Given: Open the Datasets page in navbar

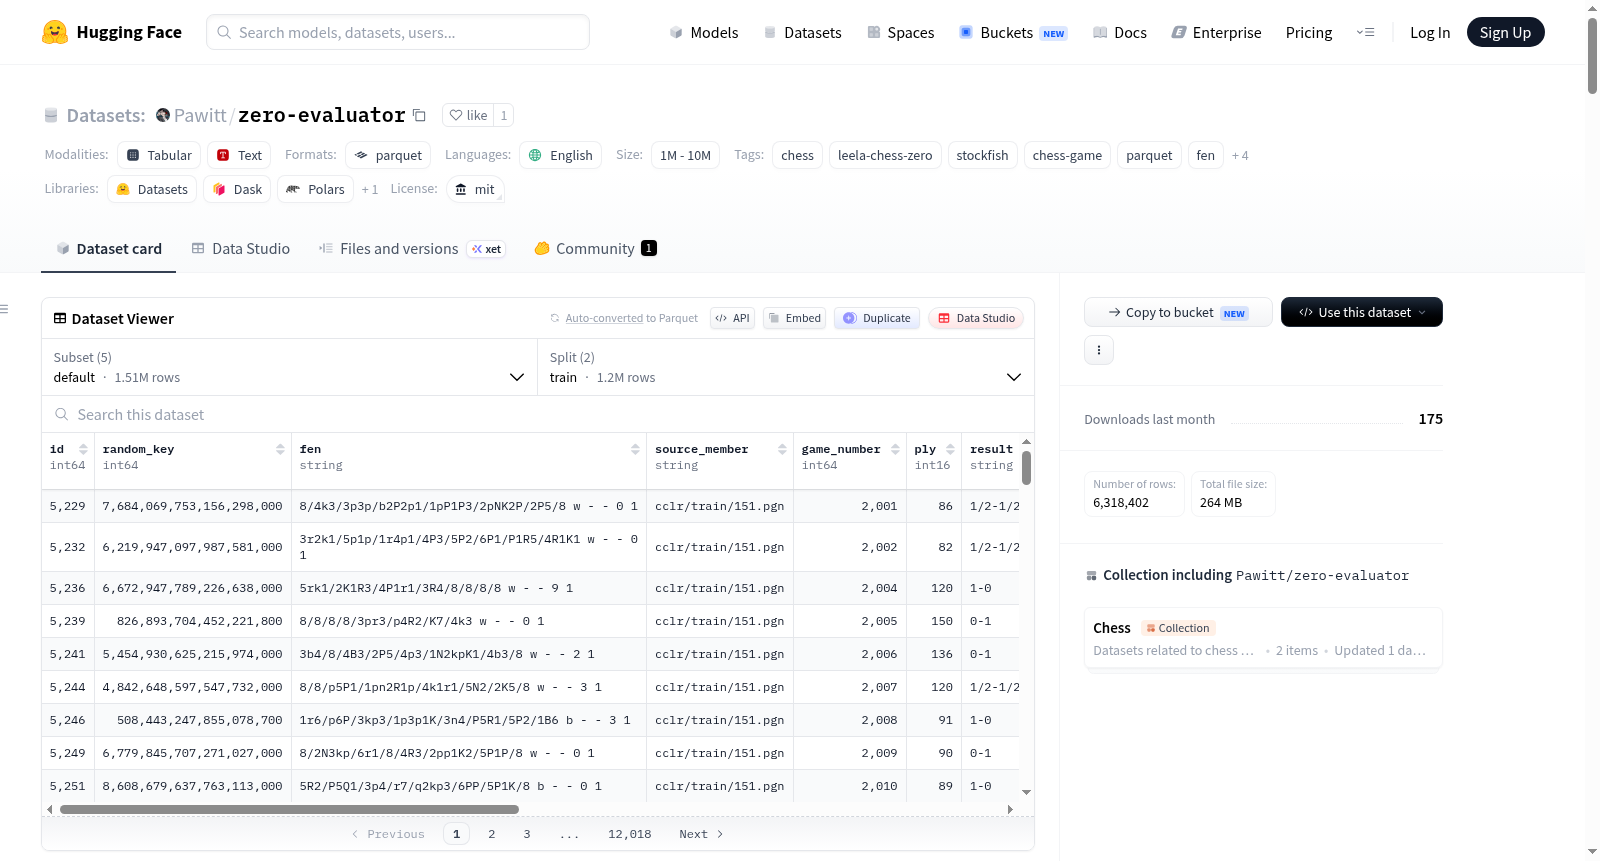Looking at the screenshot, I should pos(802,32).
